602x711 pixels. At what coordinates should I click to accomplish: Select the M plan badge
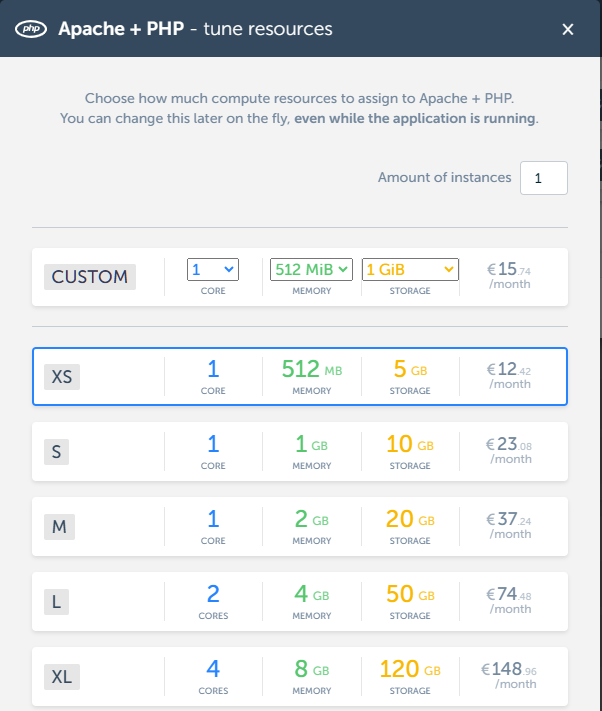pos(59,527)
